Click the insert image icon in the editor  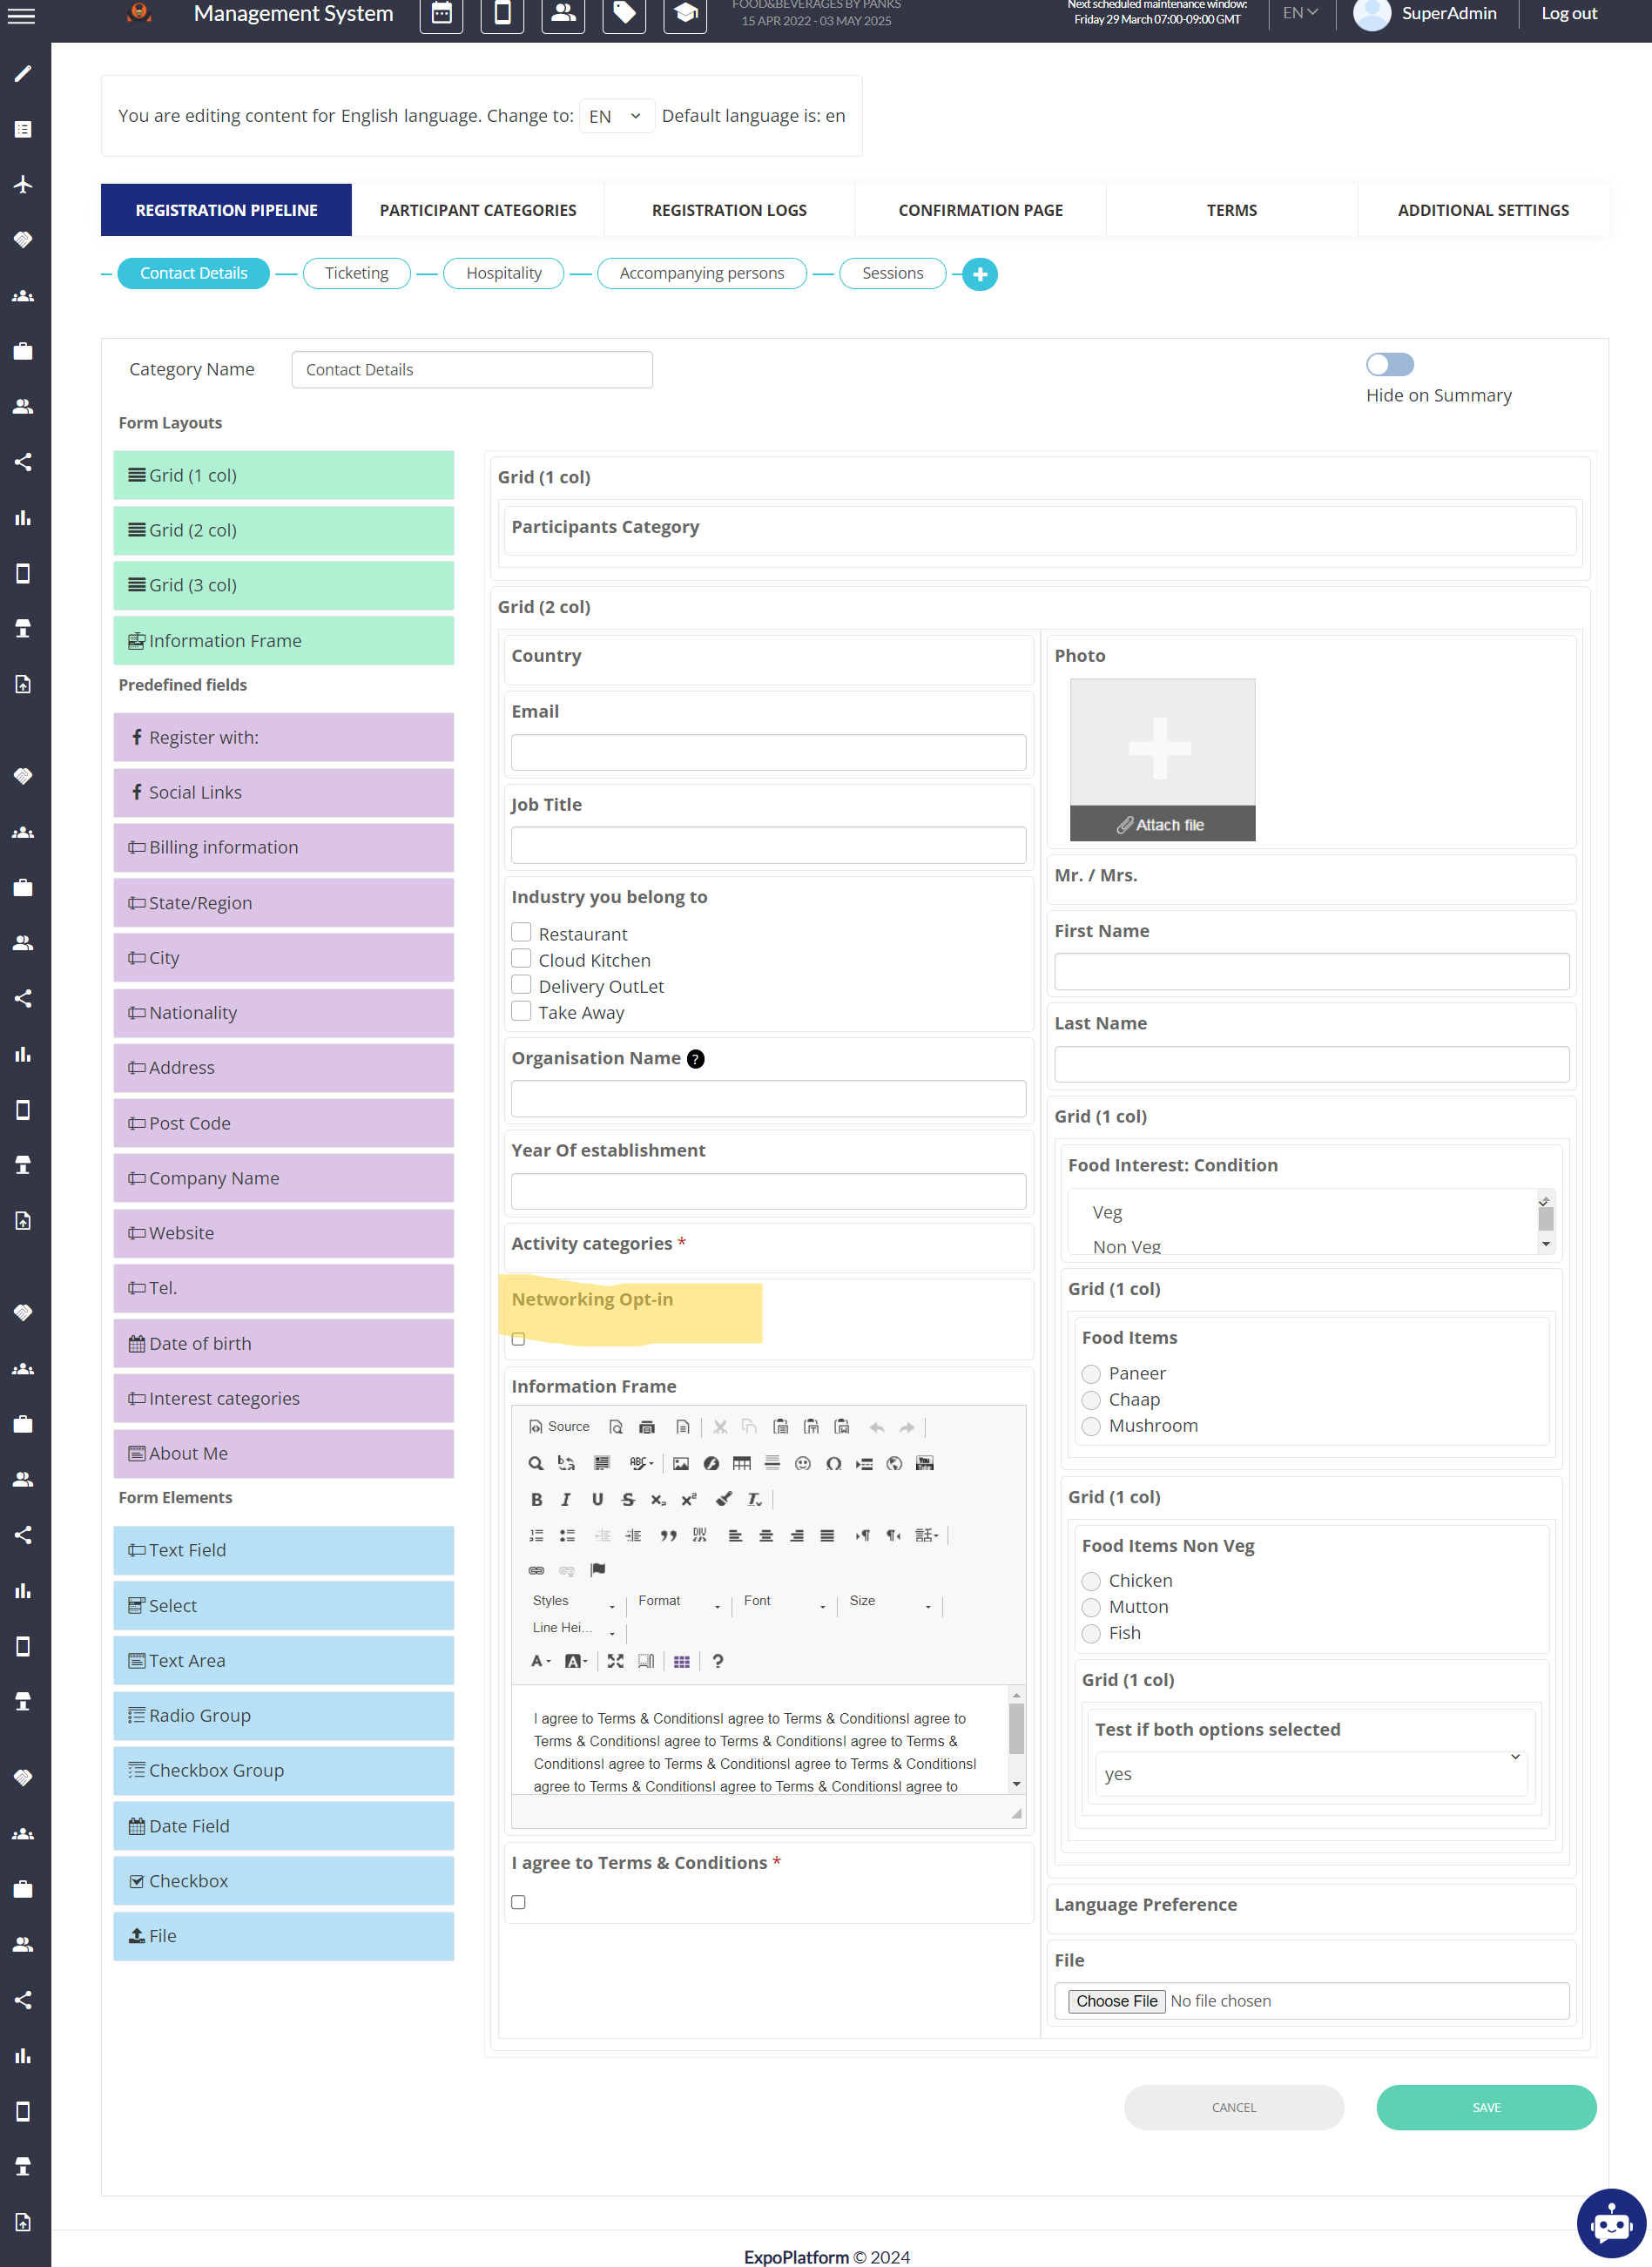680,1463
